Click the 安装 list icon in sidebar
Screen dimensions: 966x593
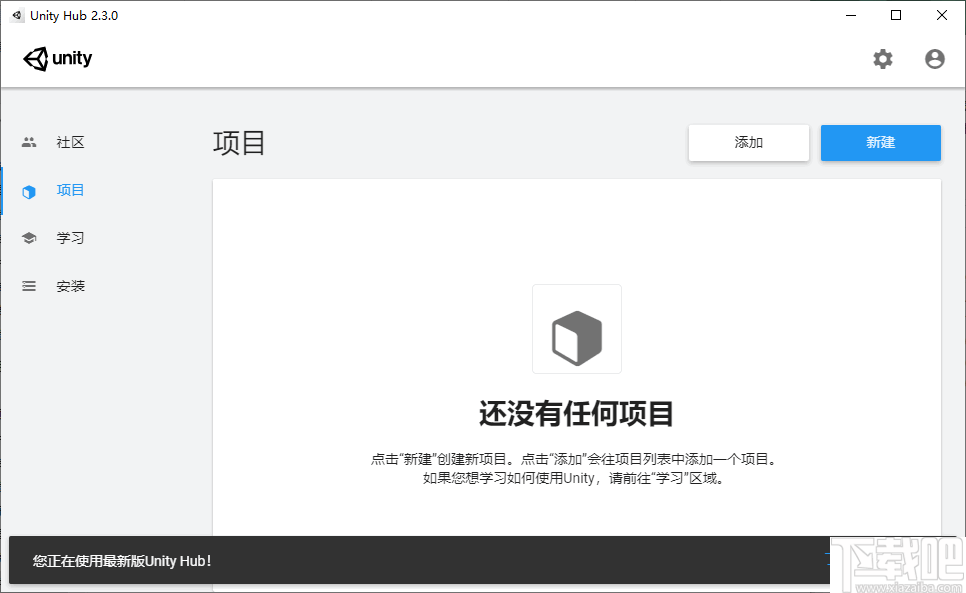29,286
